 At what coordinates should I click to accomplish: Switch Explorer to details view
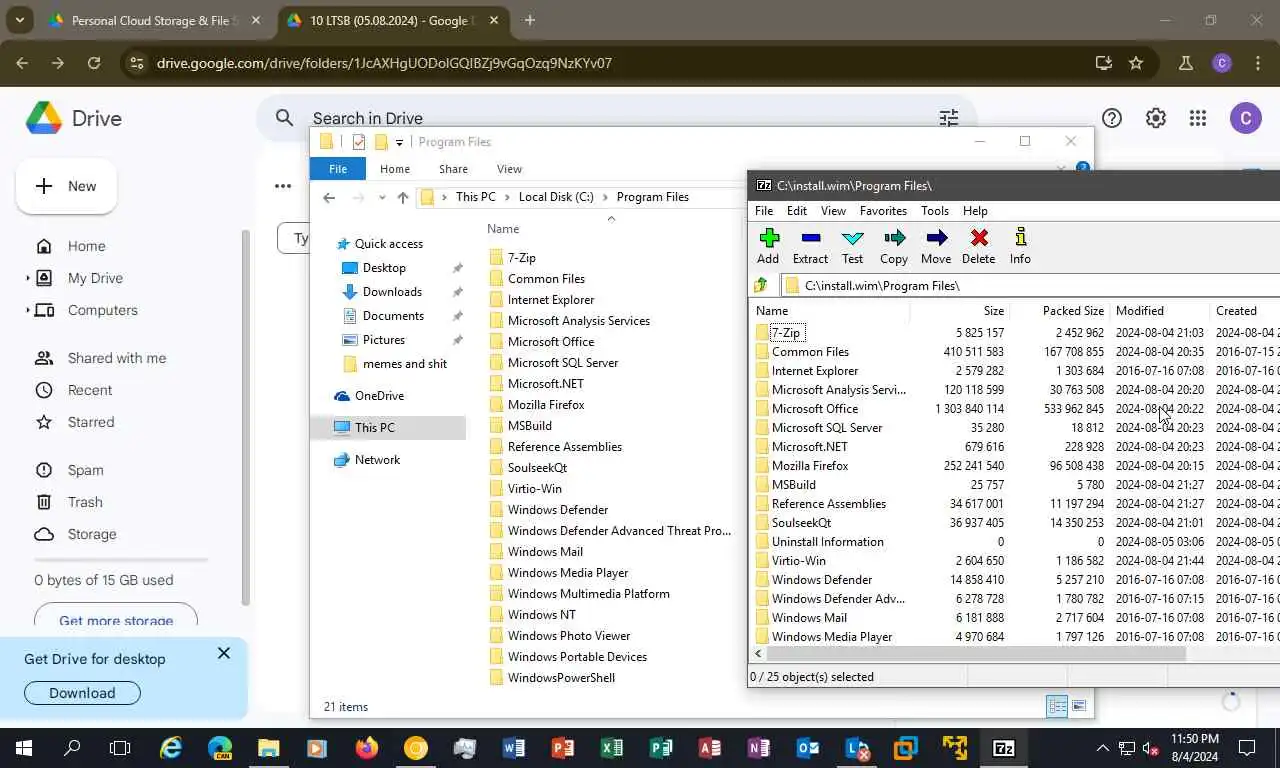(1057, 706)
